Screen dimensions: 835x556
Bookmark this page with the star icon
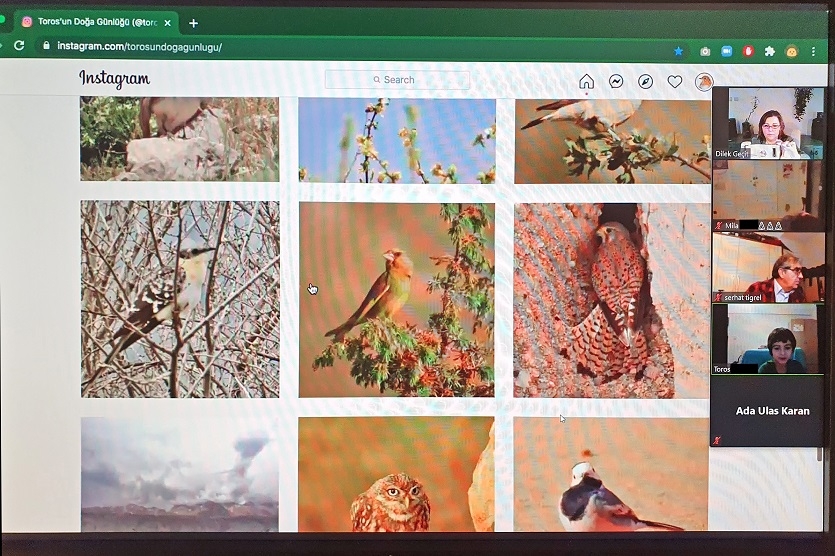[x=679, y=51]
